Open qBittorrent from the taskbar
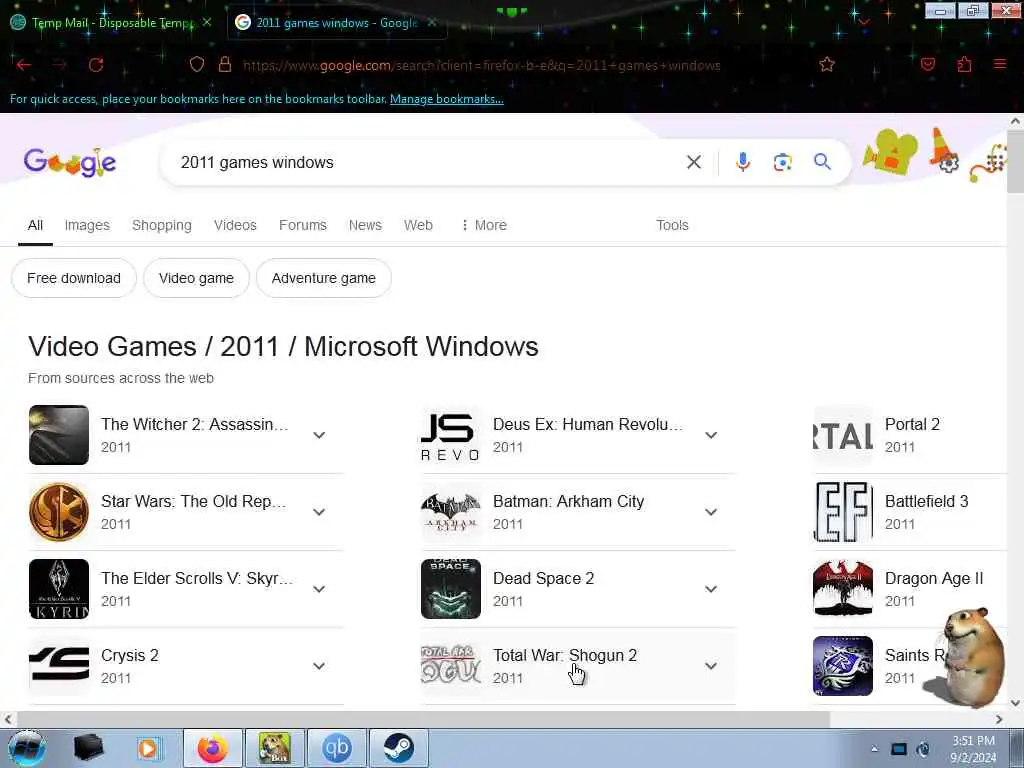Viewport: 1024px width, 768px height. tap(337, 748)
